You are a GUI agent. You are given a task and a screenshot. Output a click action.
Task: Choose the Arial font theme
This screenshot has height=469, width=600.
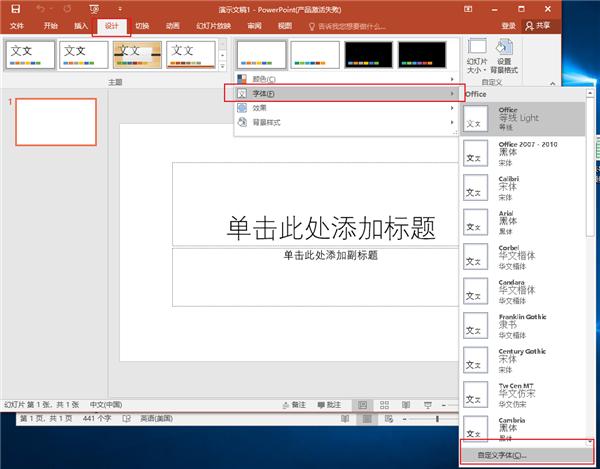tap(523, 222)
